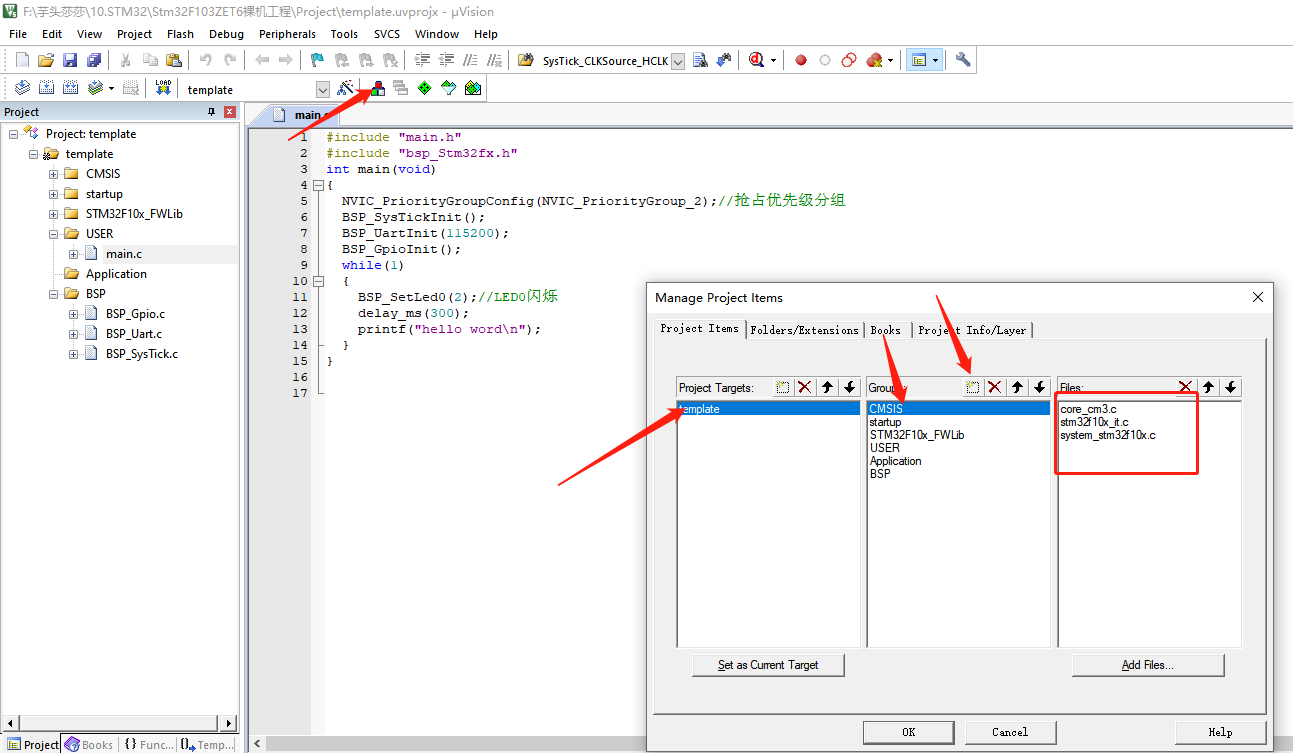
Task: Click the Add Files... button
Action: click(1148, 665)
